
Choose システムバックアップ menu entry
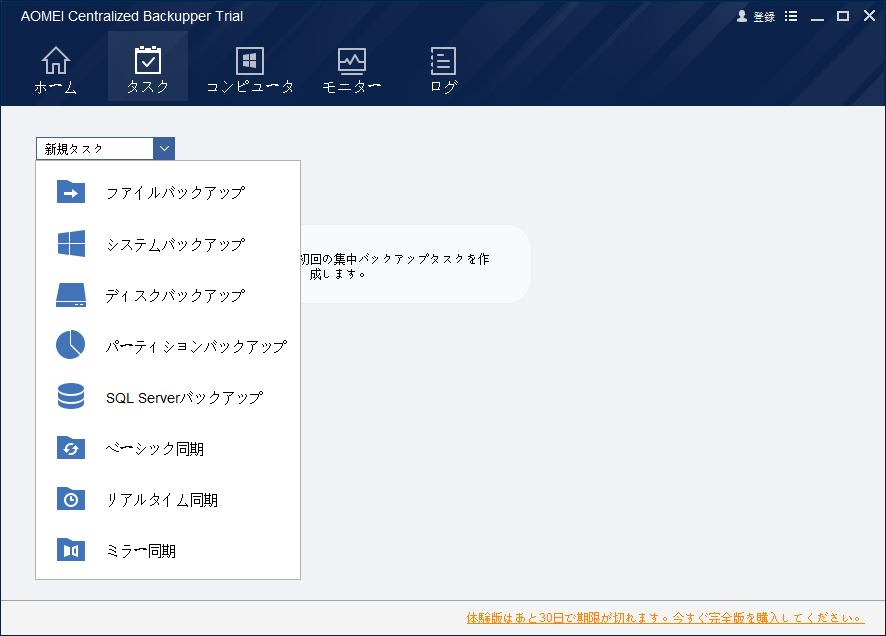(176, 245)
